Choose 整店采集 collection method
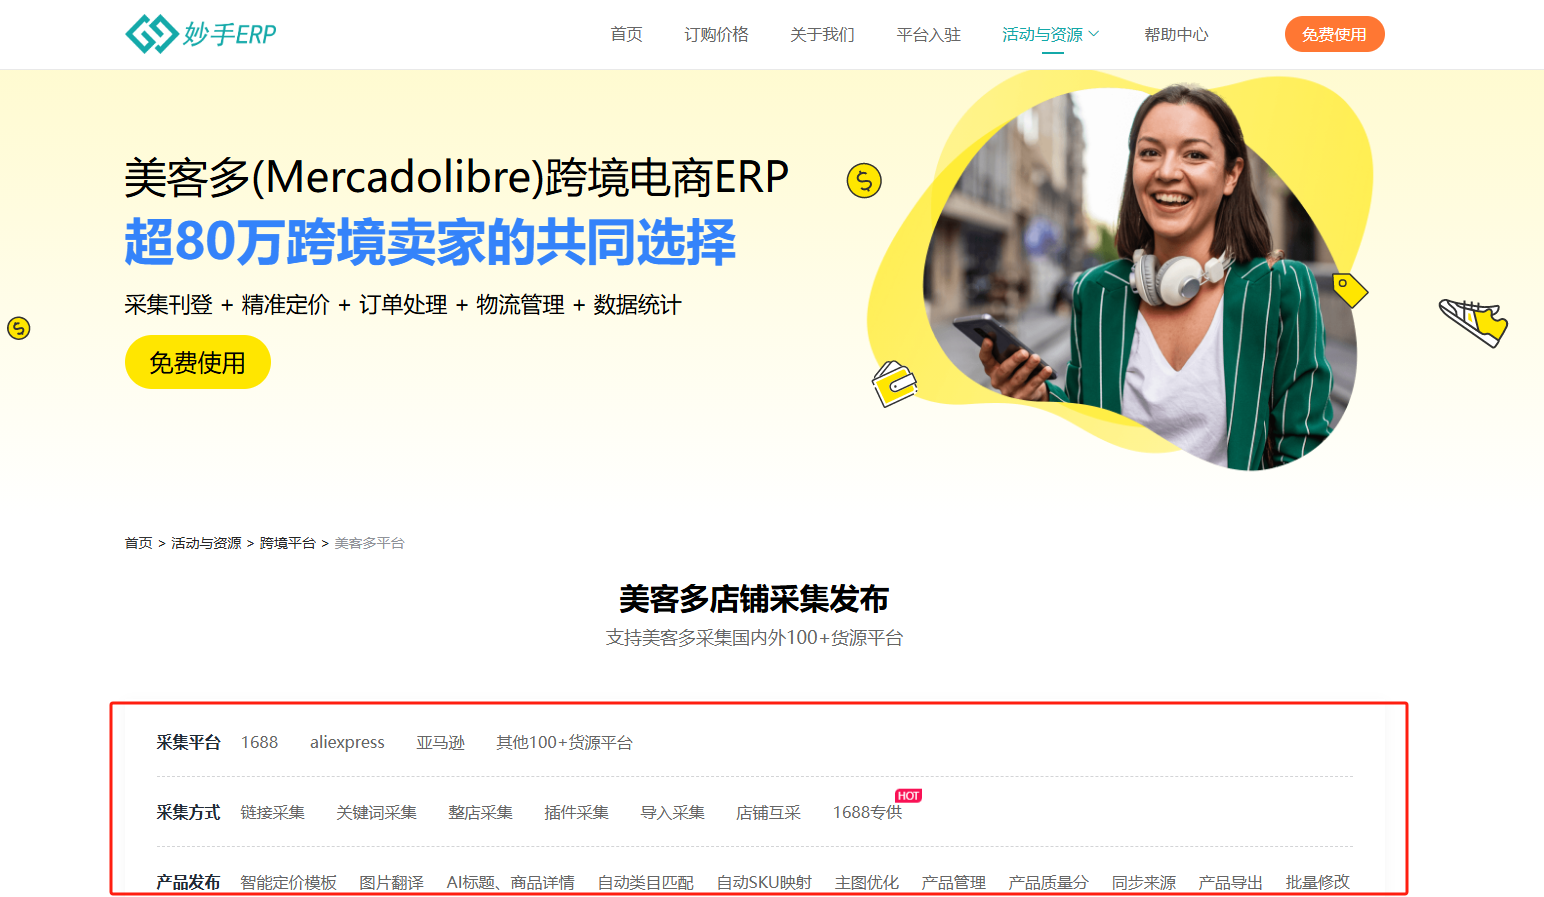This screenshot has width=1544, height=897. click(x=480, y=812)
